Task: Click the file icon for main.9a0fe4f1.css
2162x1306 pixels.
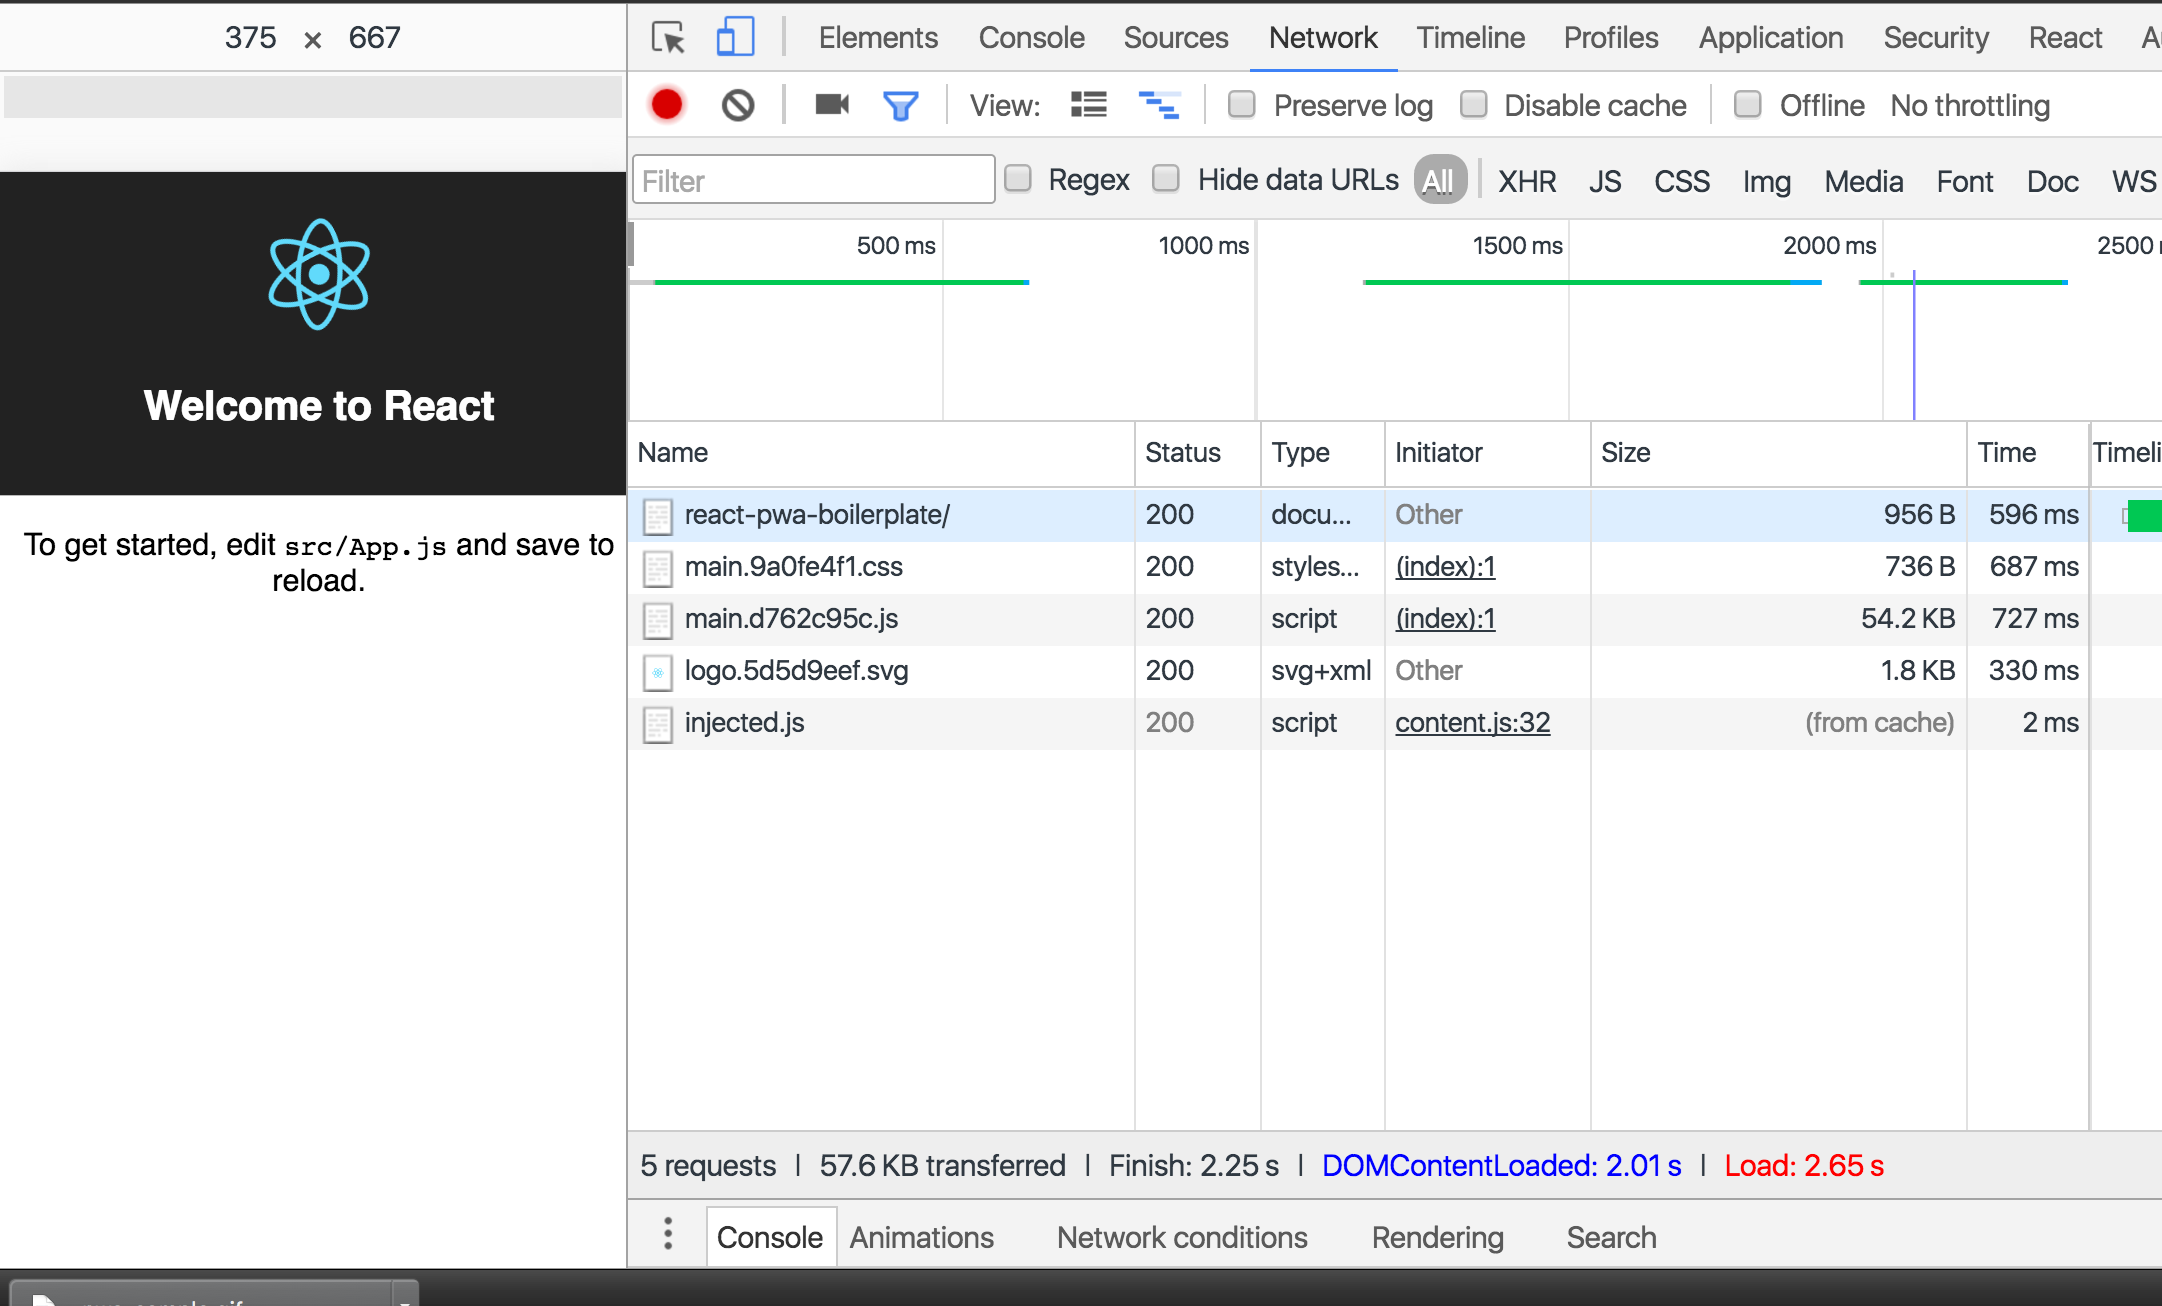Action: point(657,568)
